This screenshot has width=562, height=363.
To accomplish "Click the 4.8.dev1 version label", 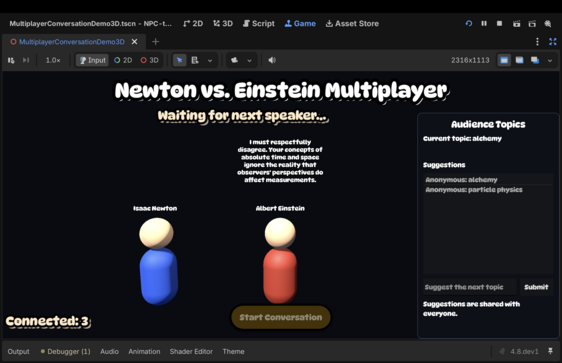I will 524,352.
